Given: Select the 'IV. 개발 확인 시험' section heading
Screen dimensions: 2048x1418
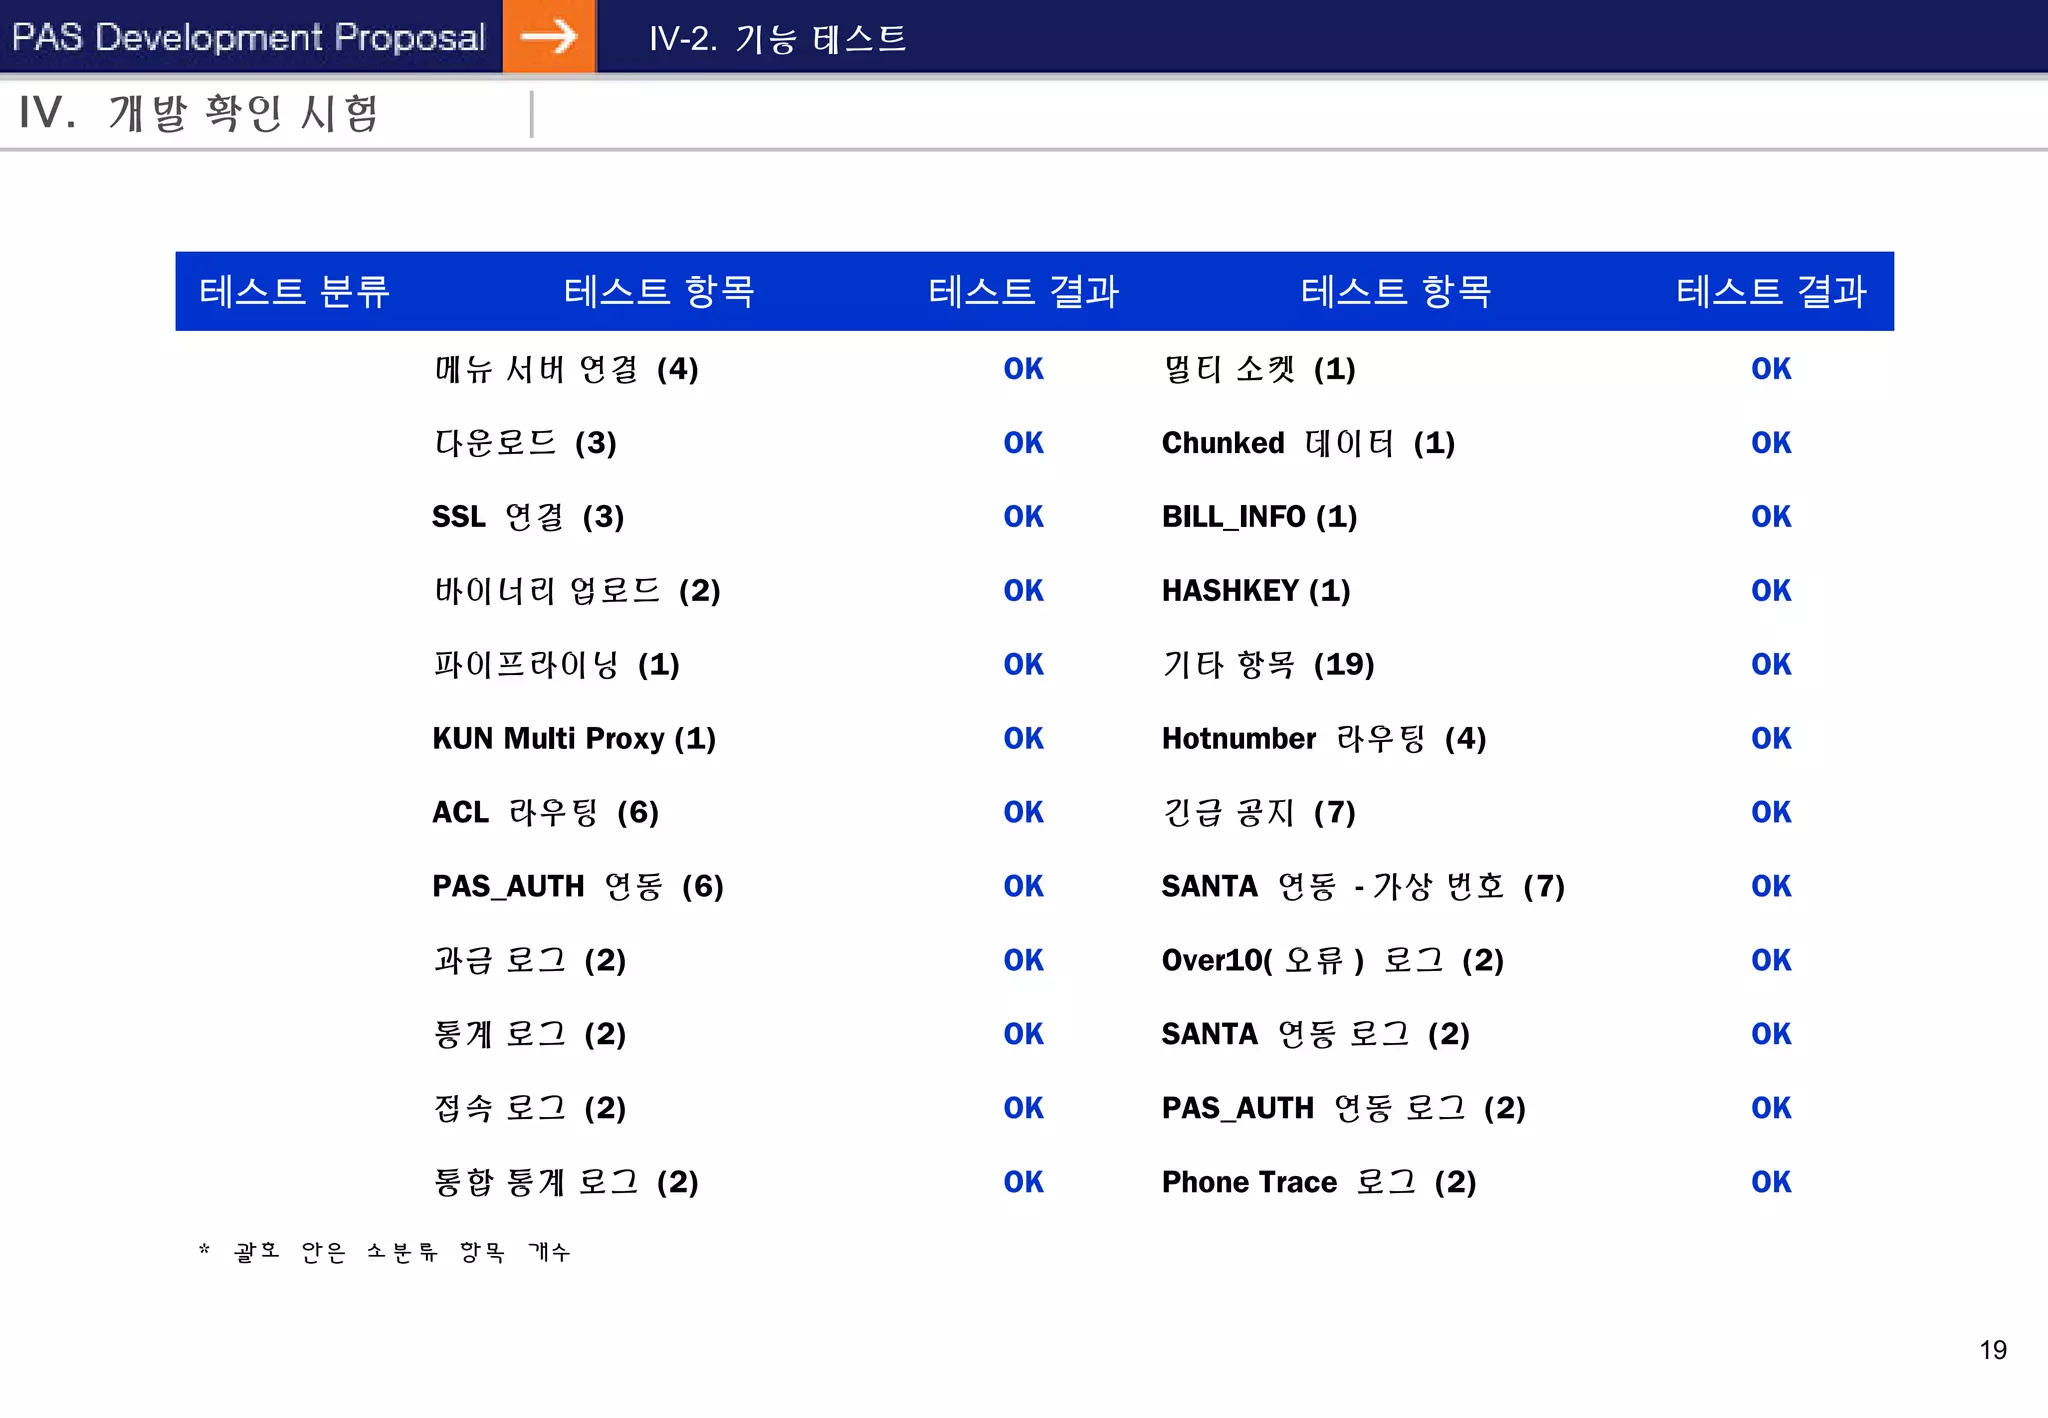Looking at the screenshot, I should (198, 112).
